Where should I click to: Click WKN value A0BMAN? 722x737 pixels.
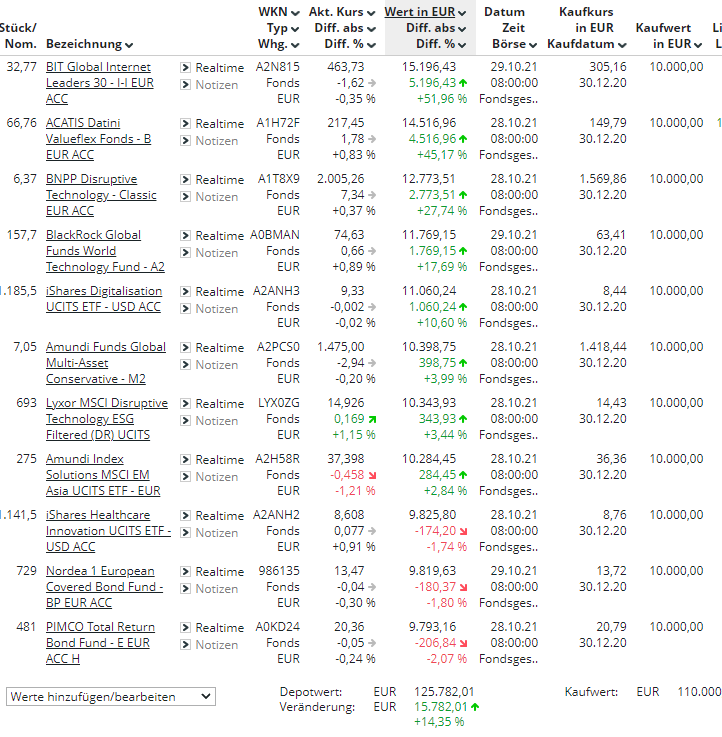point(275,235)
